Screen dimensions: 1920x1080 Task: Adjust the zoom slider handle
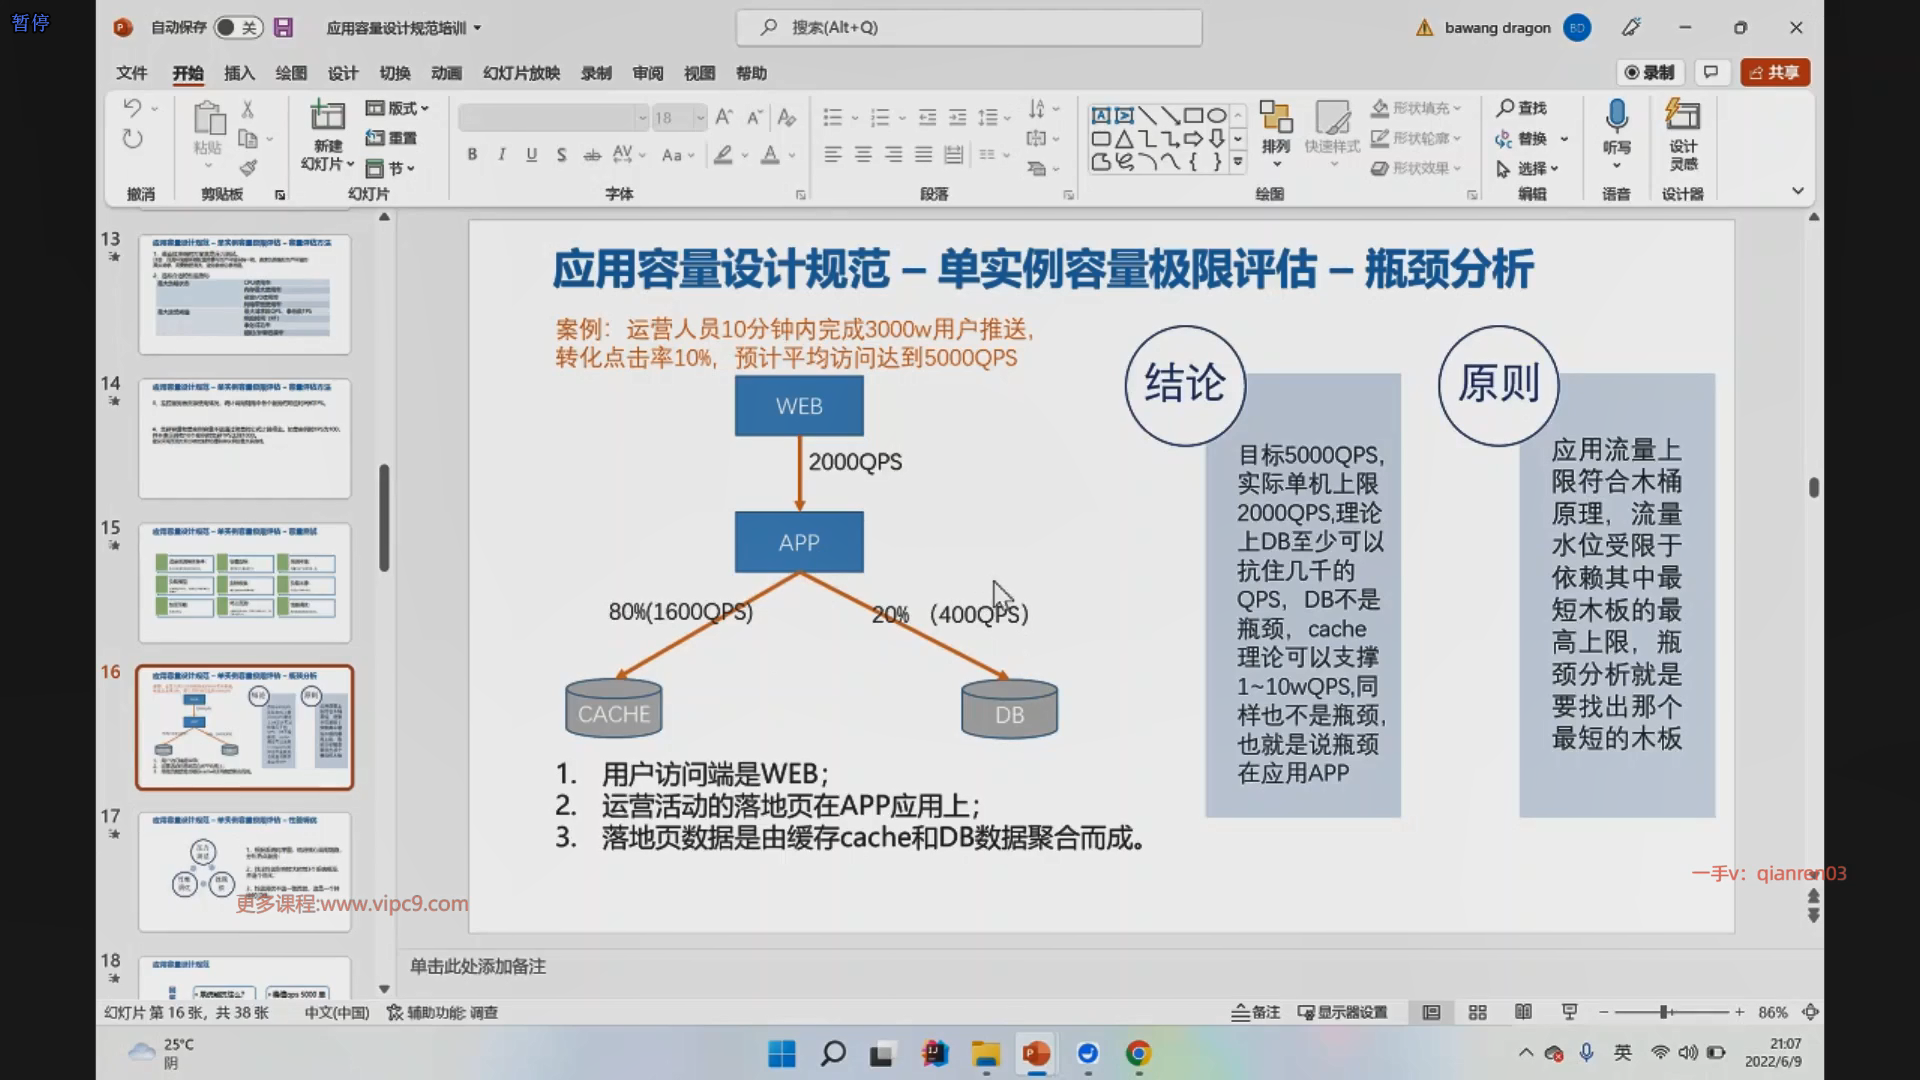1665,1012
